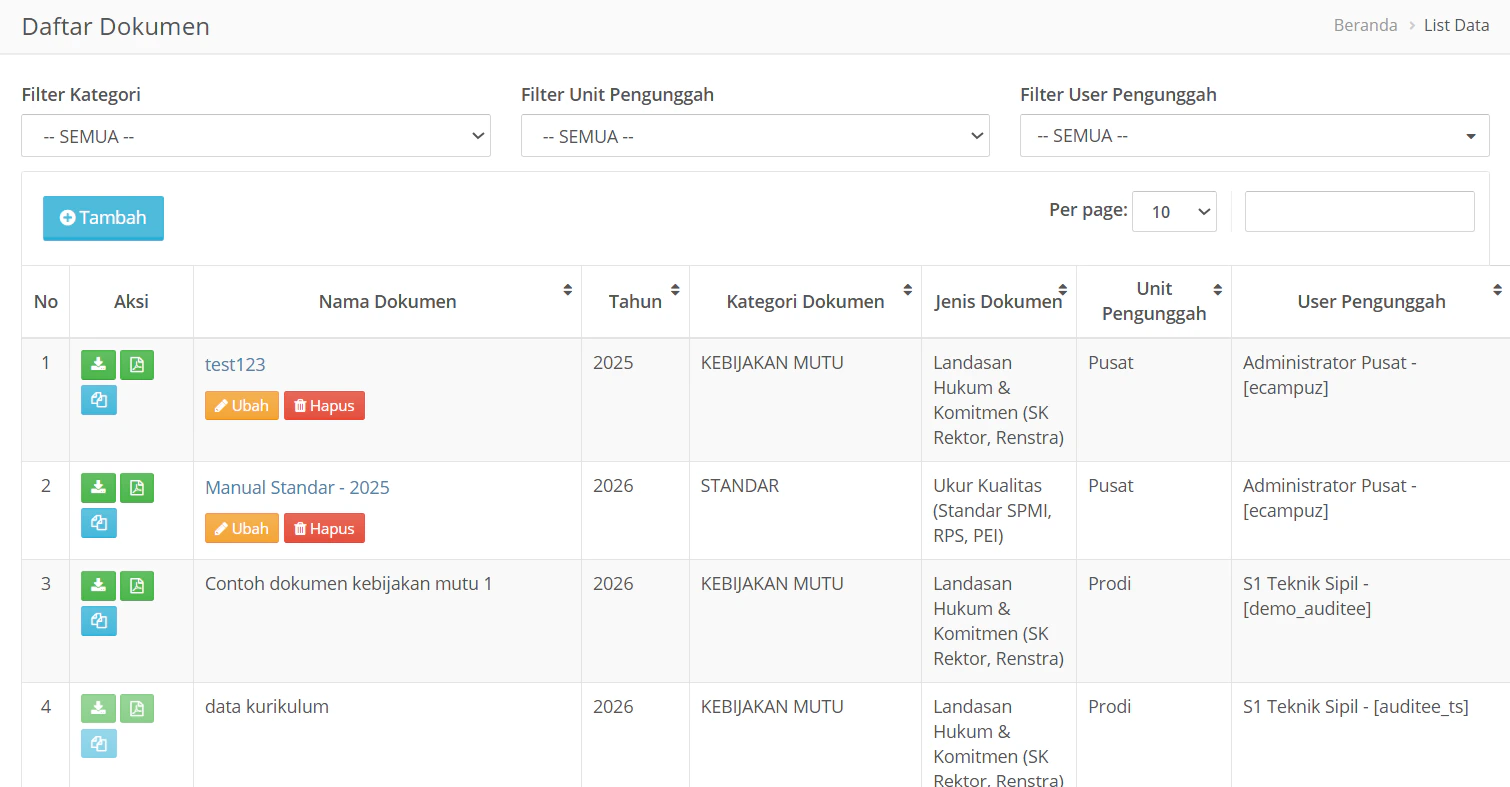This screenshot has height=787, width=1510.
Task: Open the Filter Unit Pengunggah dropdown
Action: tap(755, 135)
